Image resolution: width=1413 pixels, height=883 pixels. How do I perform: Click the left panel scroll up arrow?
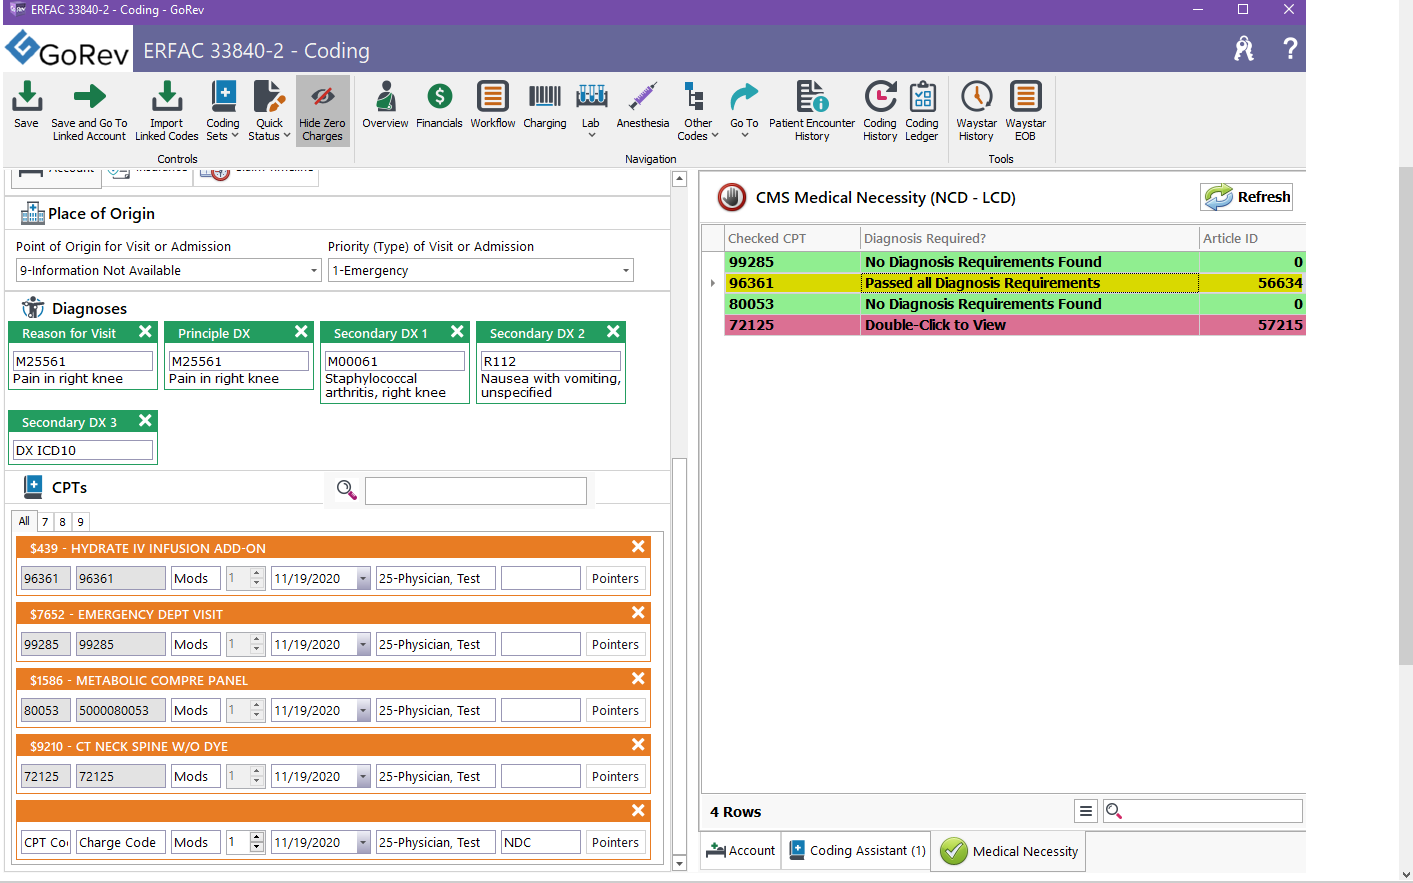point(679,179)
